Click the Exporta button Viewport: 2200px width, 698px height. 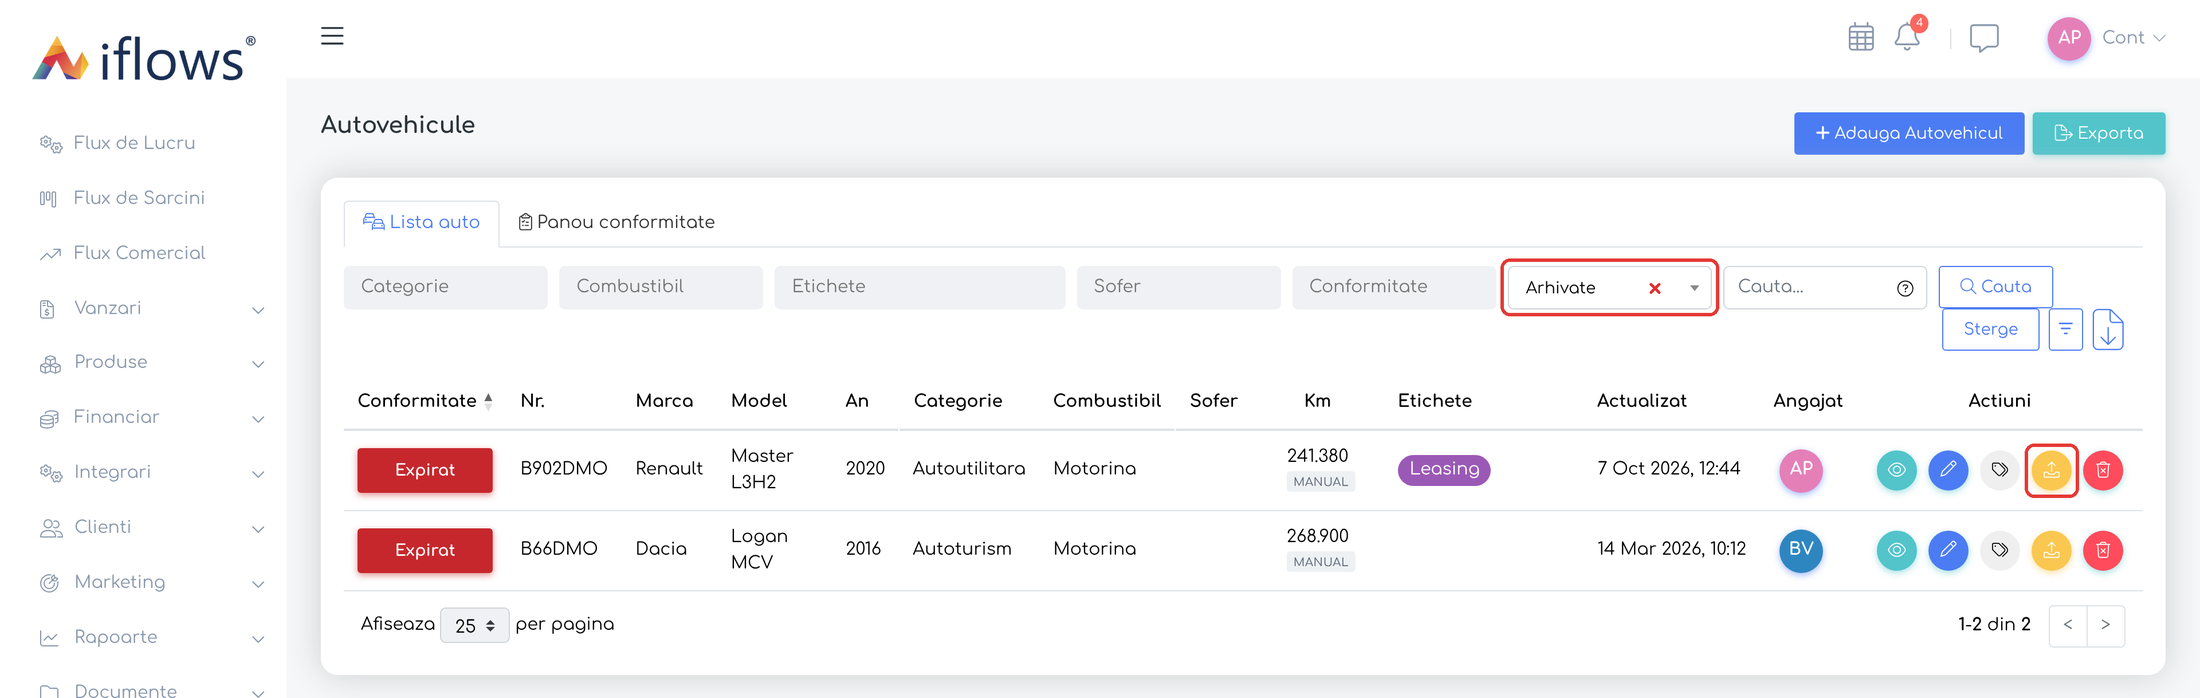pyautogui.click(x=2099, y=133)
